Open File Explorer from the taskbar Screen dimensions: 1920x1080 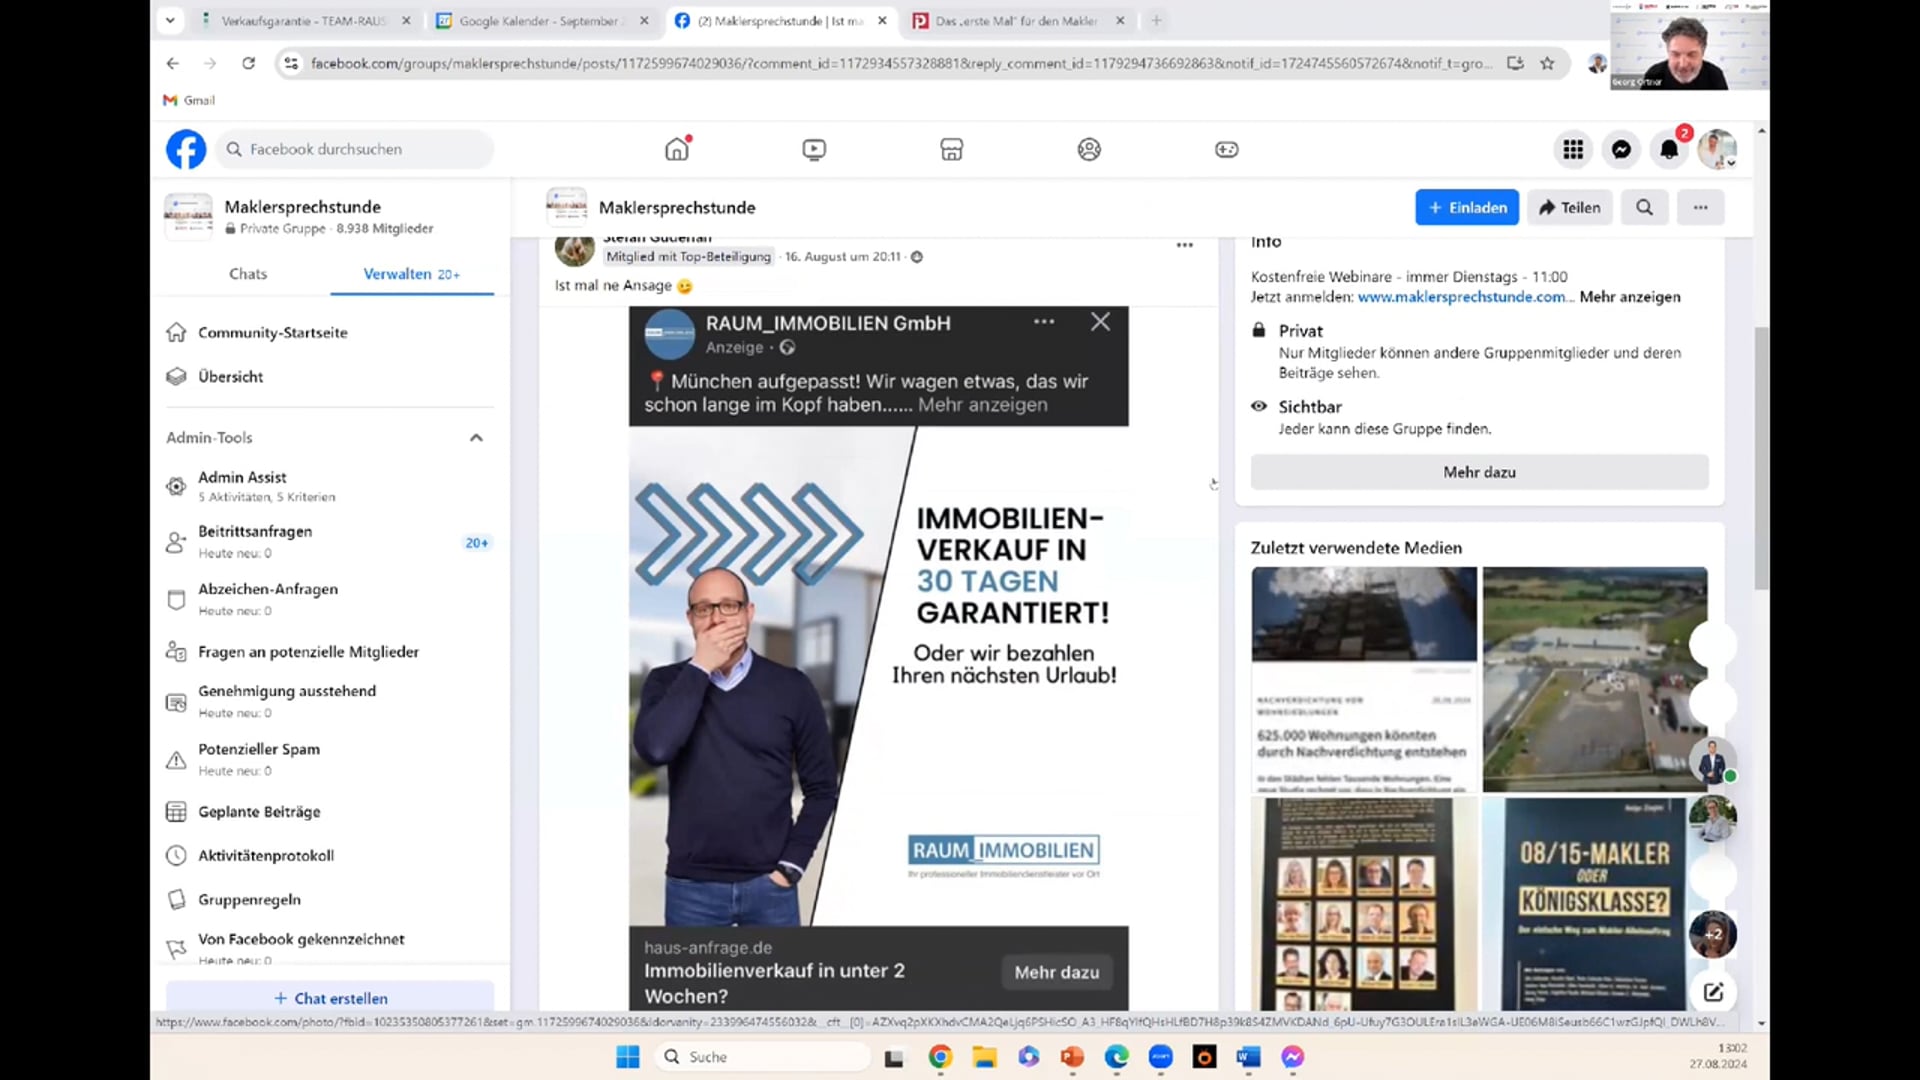tap(984, 1057)
